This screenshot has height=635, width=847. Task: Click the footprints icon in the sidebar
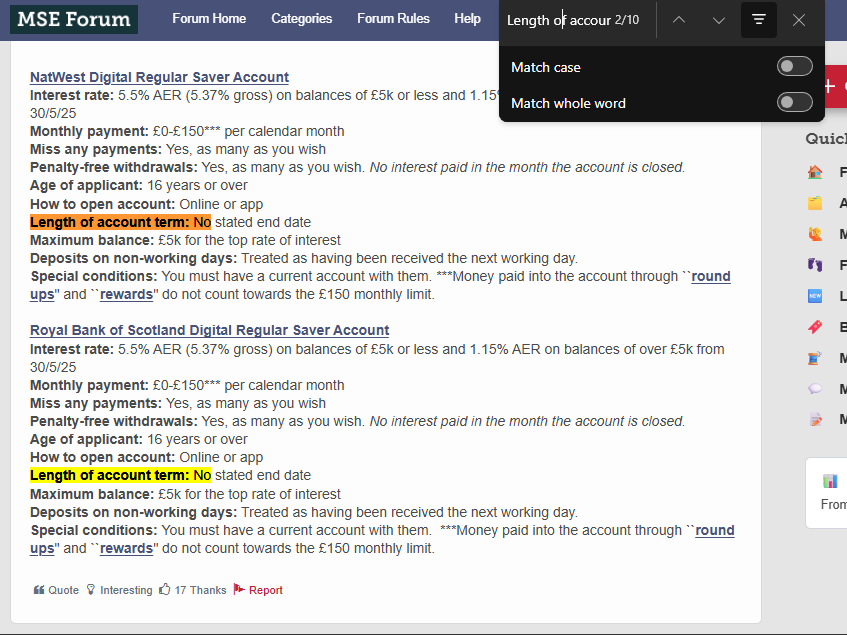pyautogui.click(x=815, y=266)
